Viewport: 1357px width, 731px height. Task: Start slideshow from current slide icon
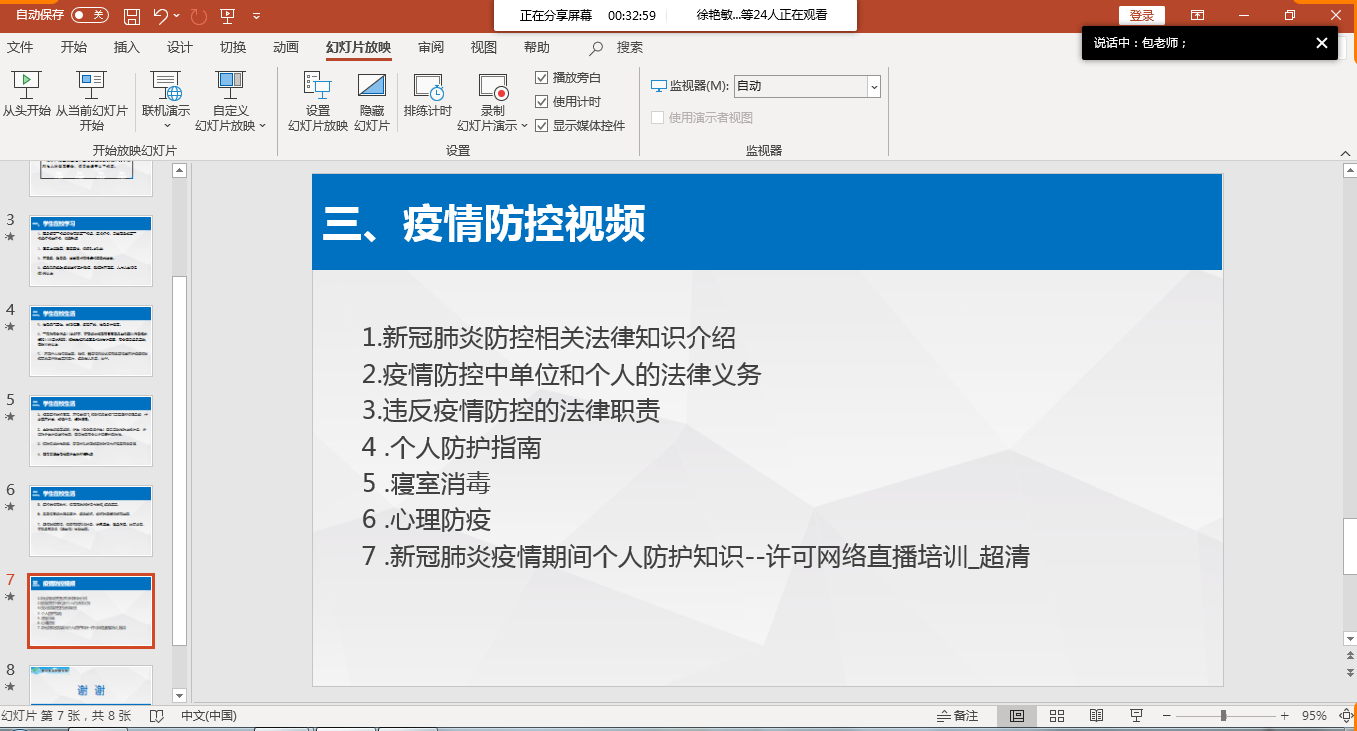[92, 85]
